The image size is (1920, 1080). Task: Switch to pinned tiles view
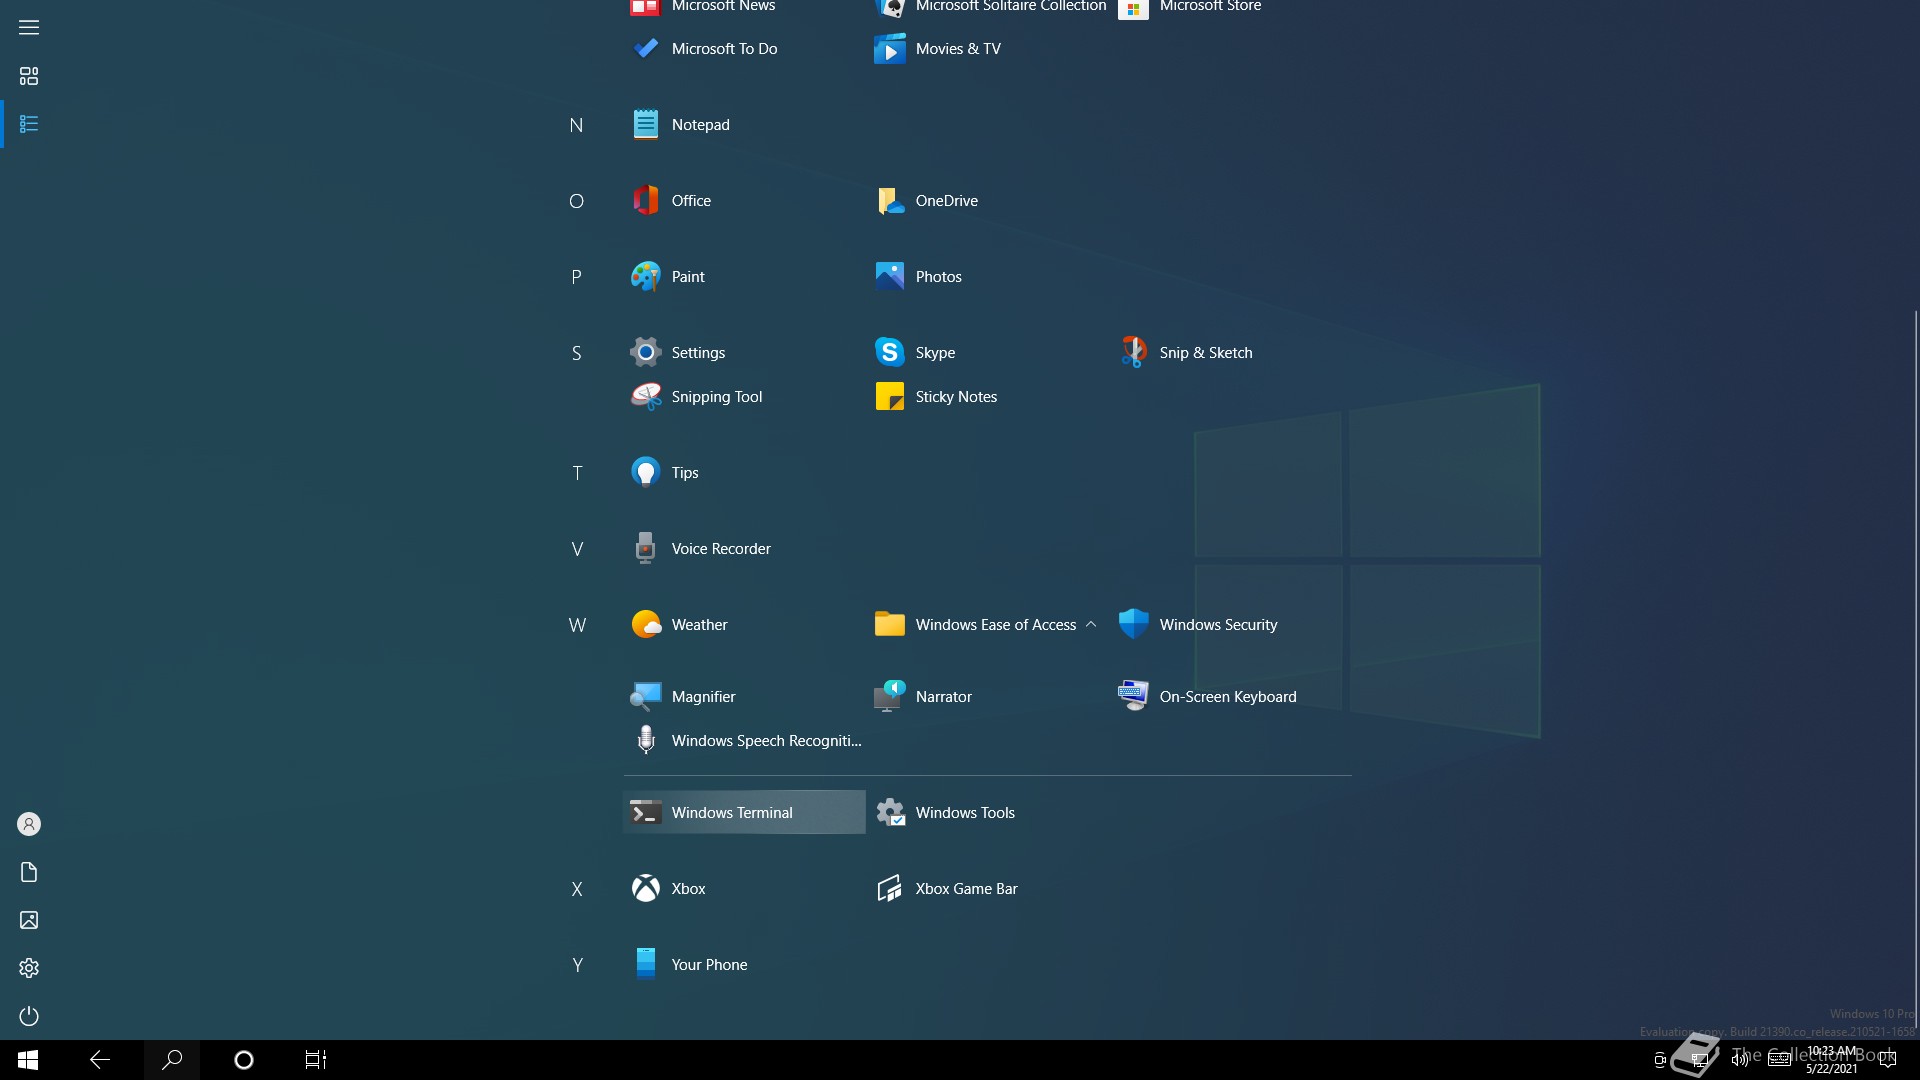(29, 76)
